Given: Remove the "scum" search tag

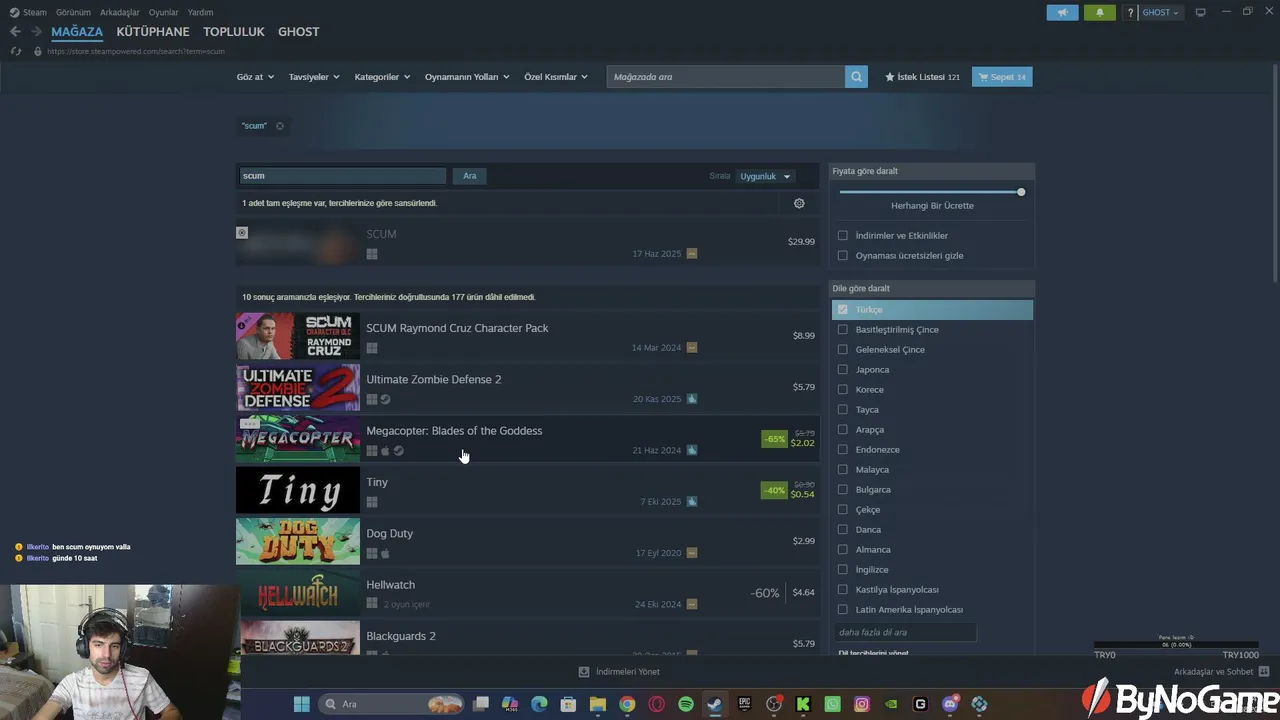Looking at the screenshot, I should tap(280, 126).
